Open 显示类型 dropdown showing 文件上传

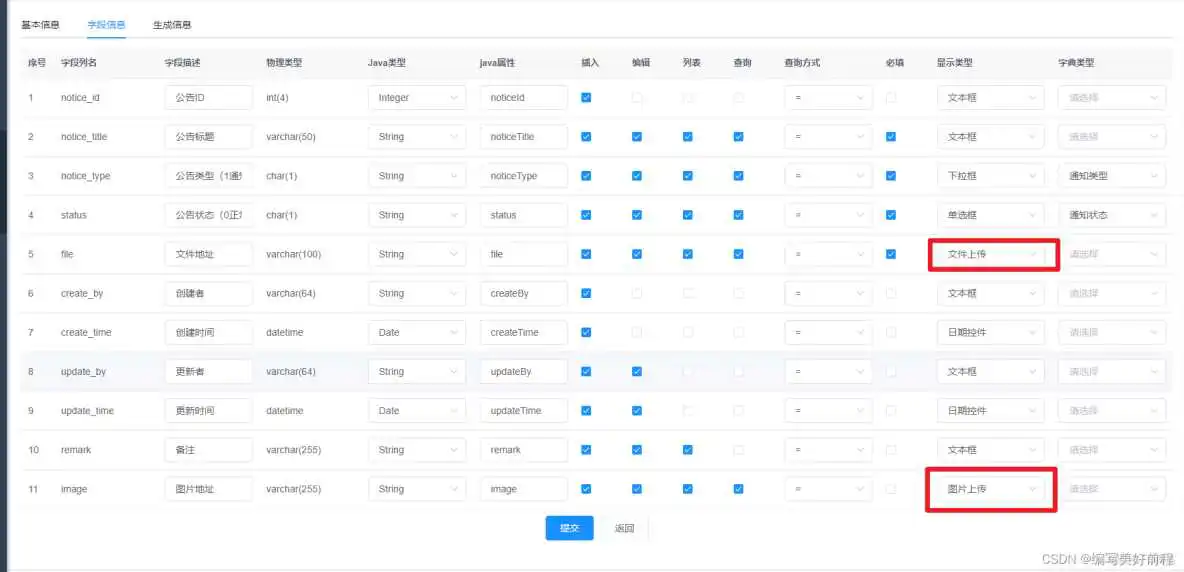[x=990, y=254]
